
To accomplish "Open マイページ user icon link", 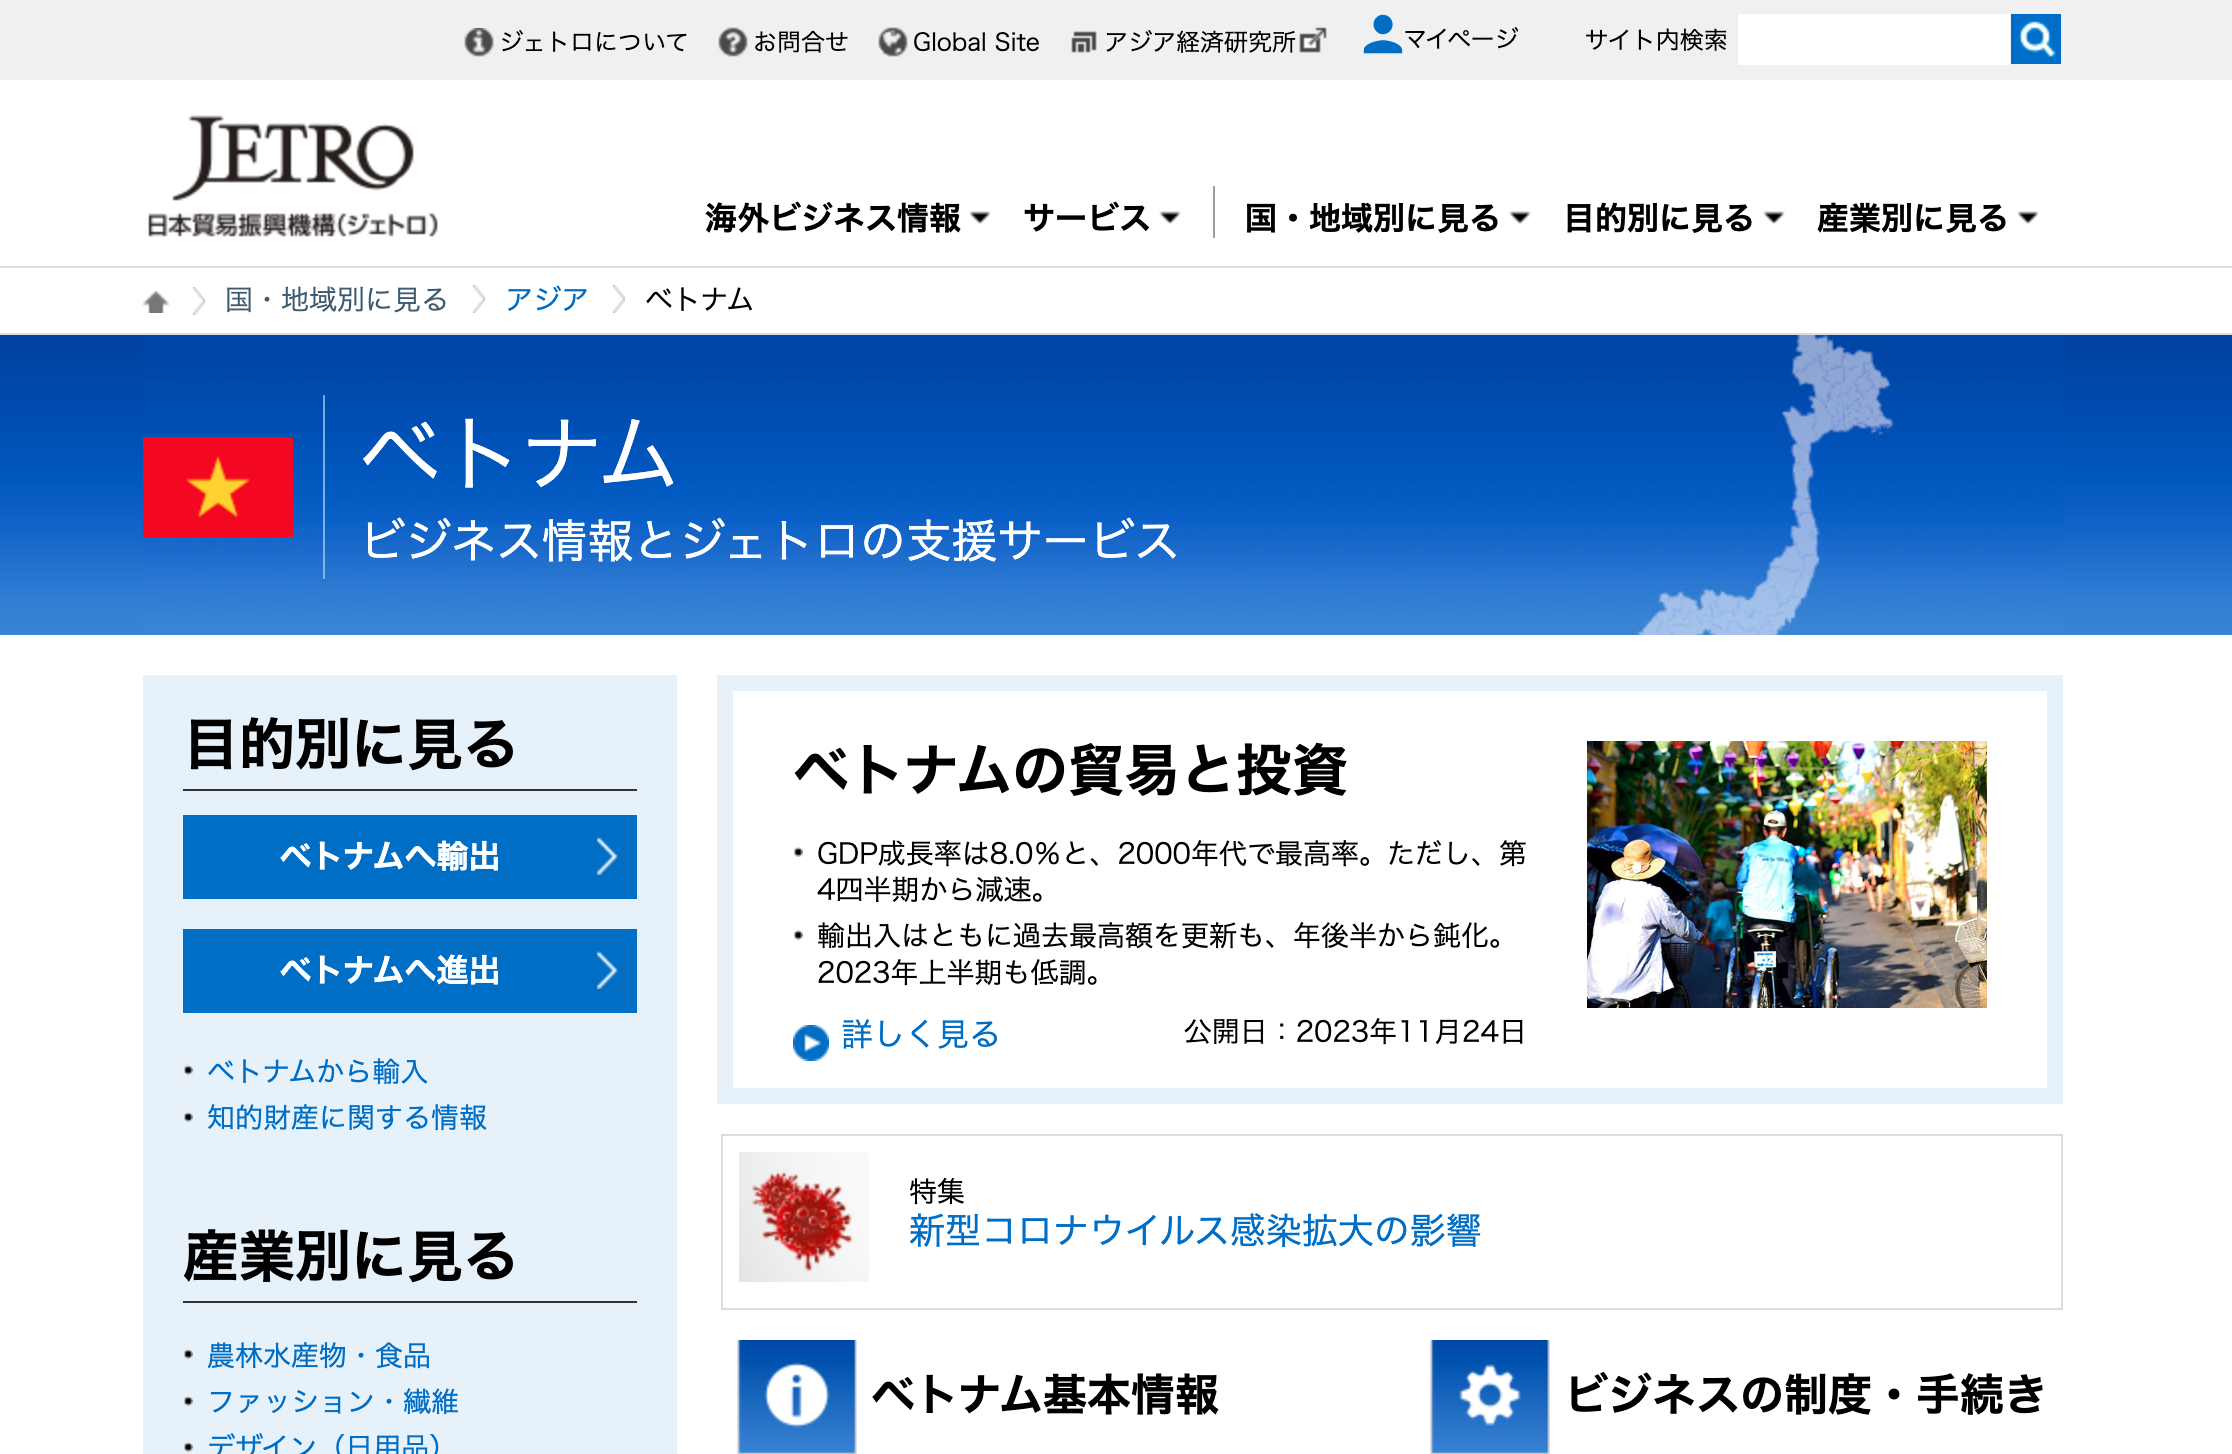I will coord(1382,36).
